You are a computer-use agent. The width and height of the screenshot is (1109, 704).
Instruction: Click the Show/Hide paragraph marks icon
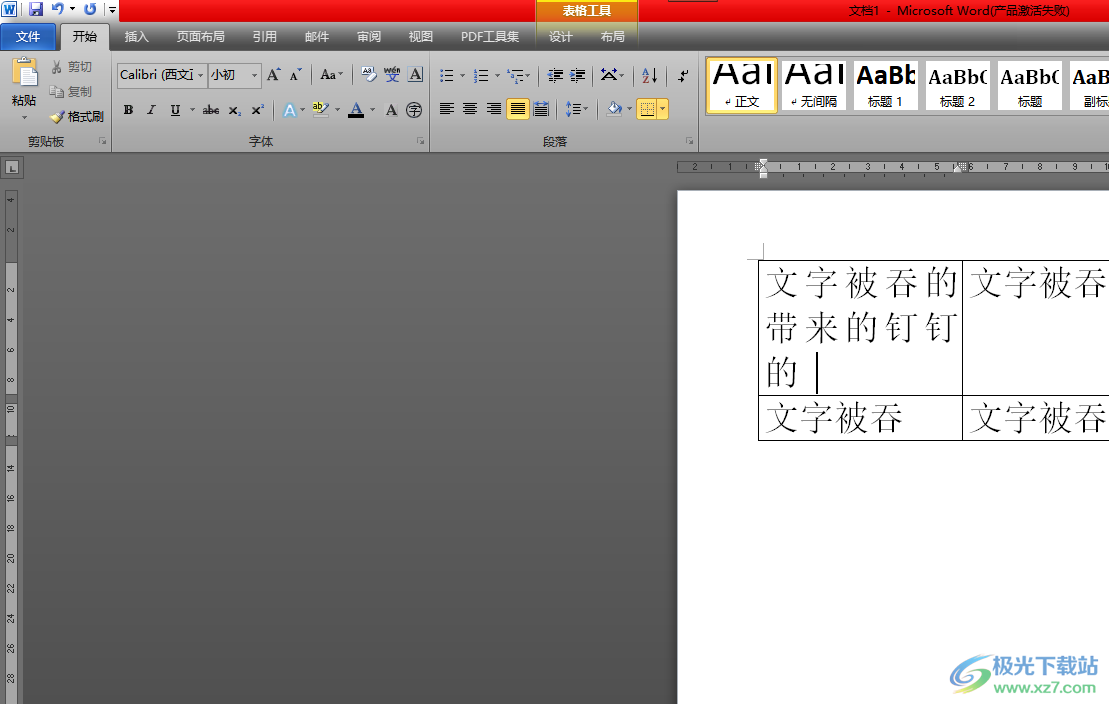coord(683,75)
